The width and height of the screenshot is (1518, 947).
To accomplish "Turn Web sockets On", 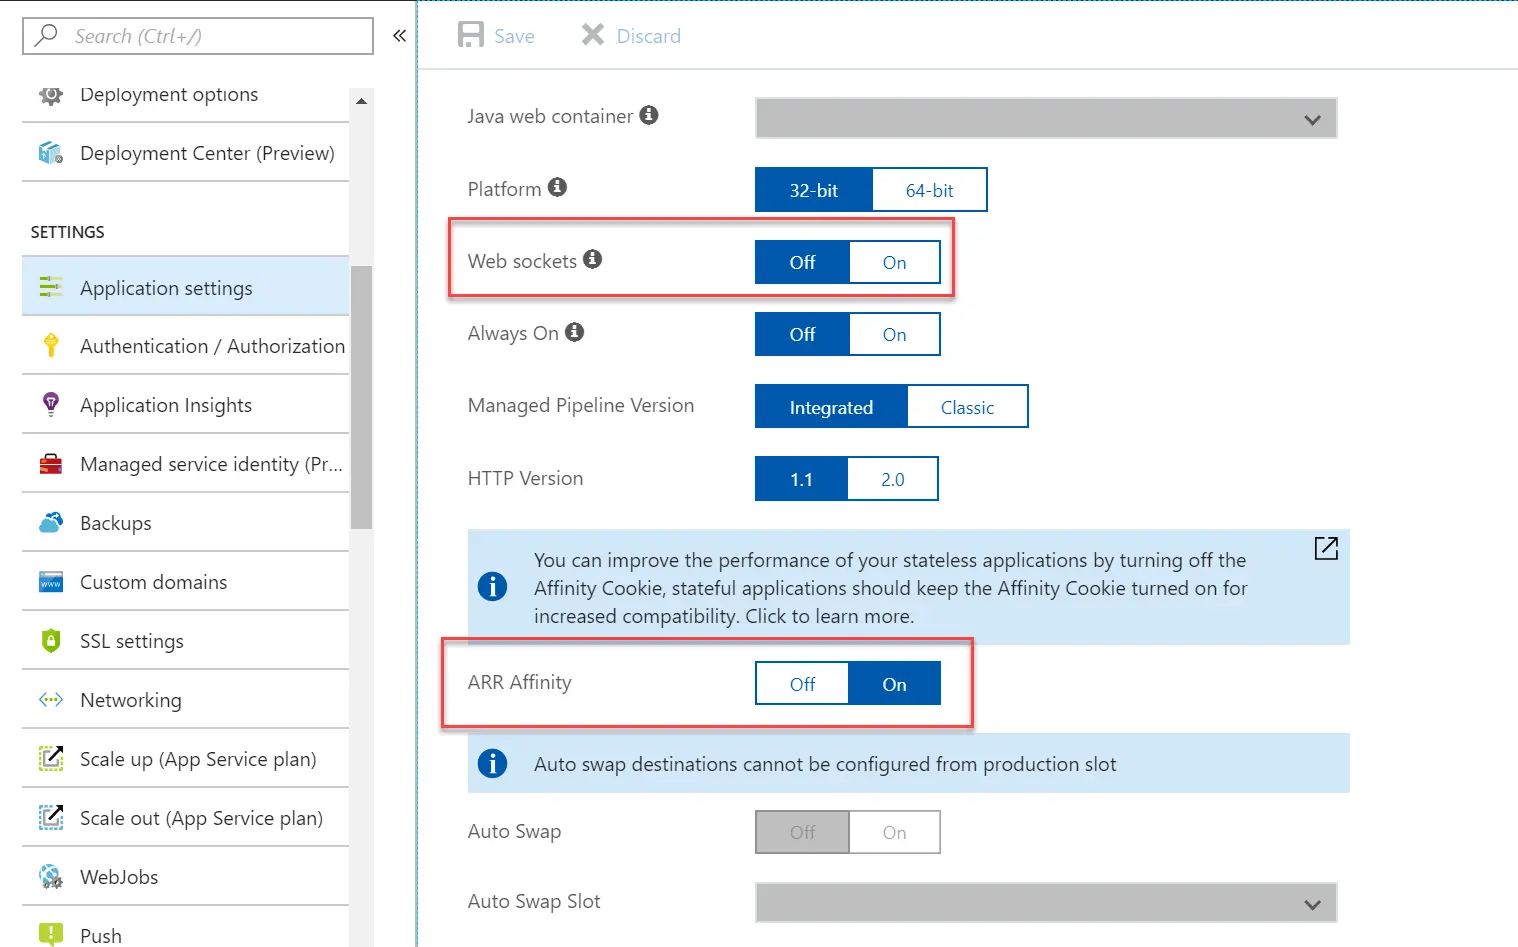I will click(894, 262).
